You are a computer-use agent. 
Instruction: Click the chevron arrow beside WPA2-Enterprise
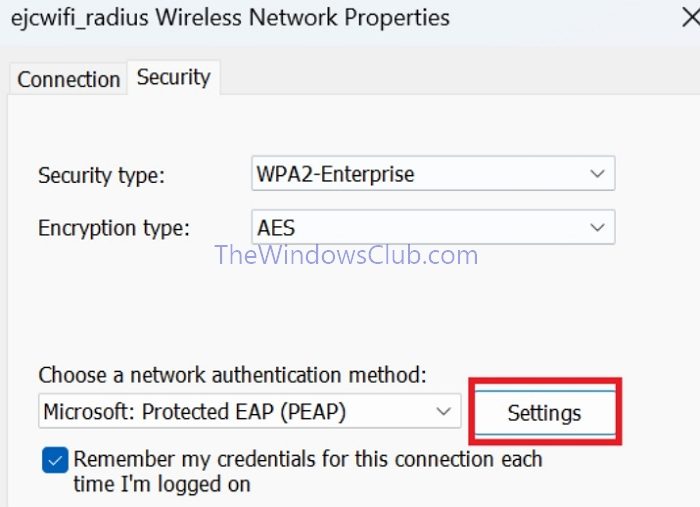click(x=597, y=173)
